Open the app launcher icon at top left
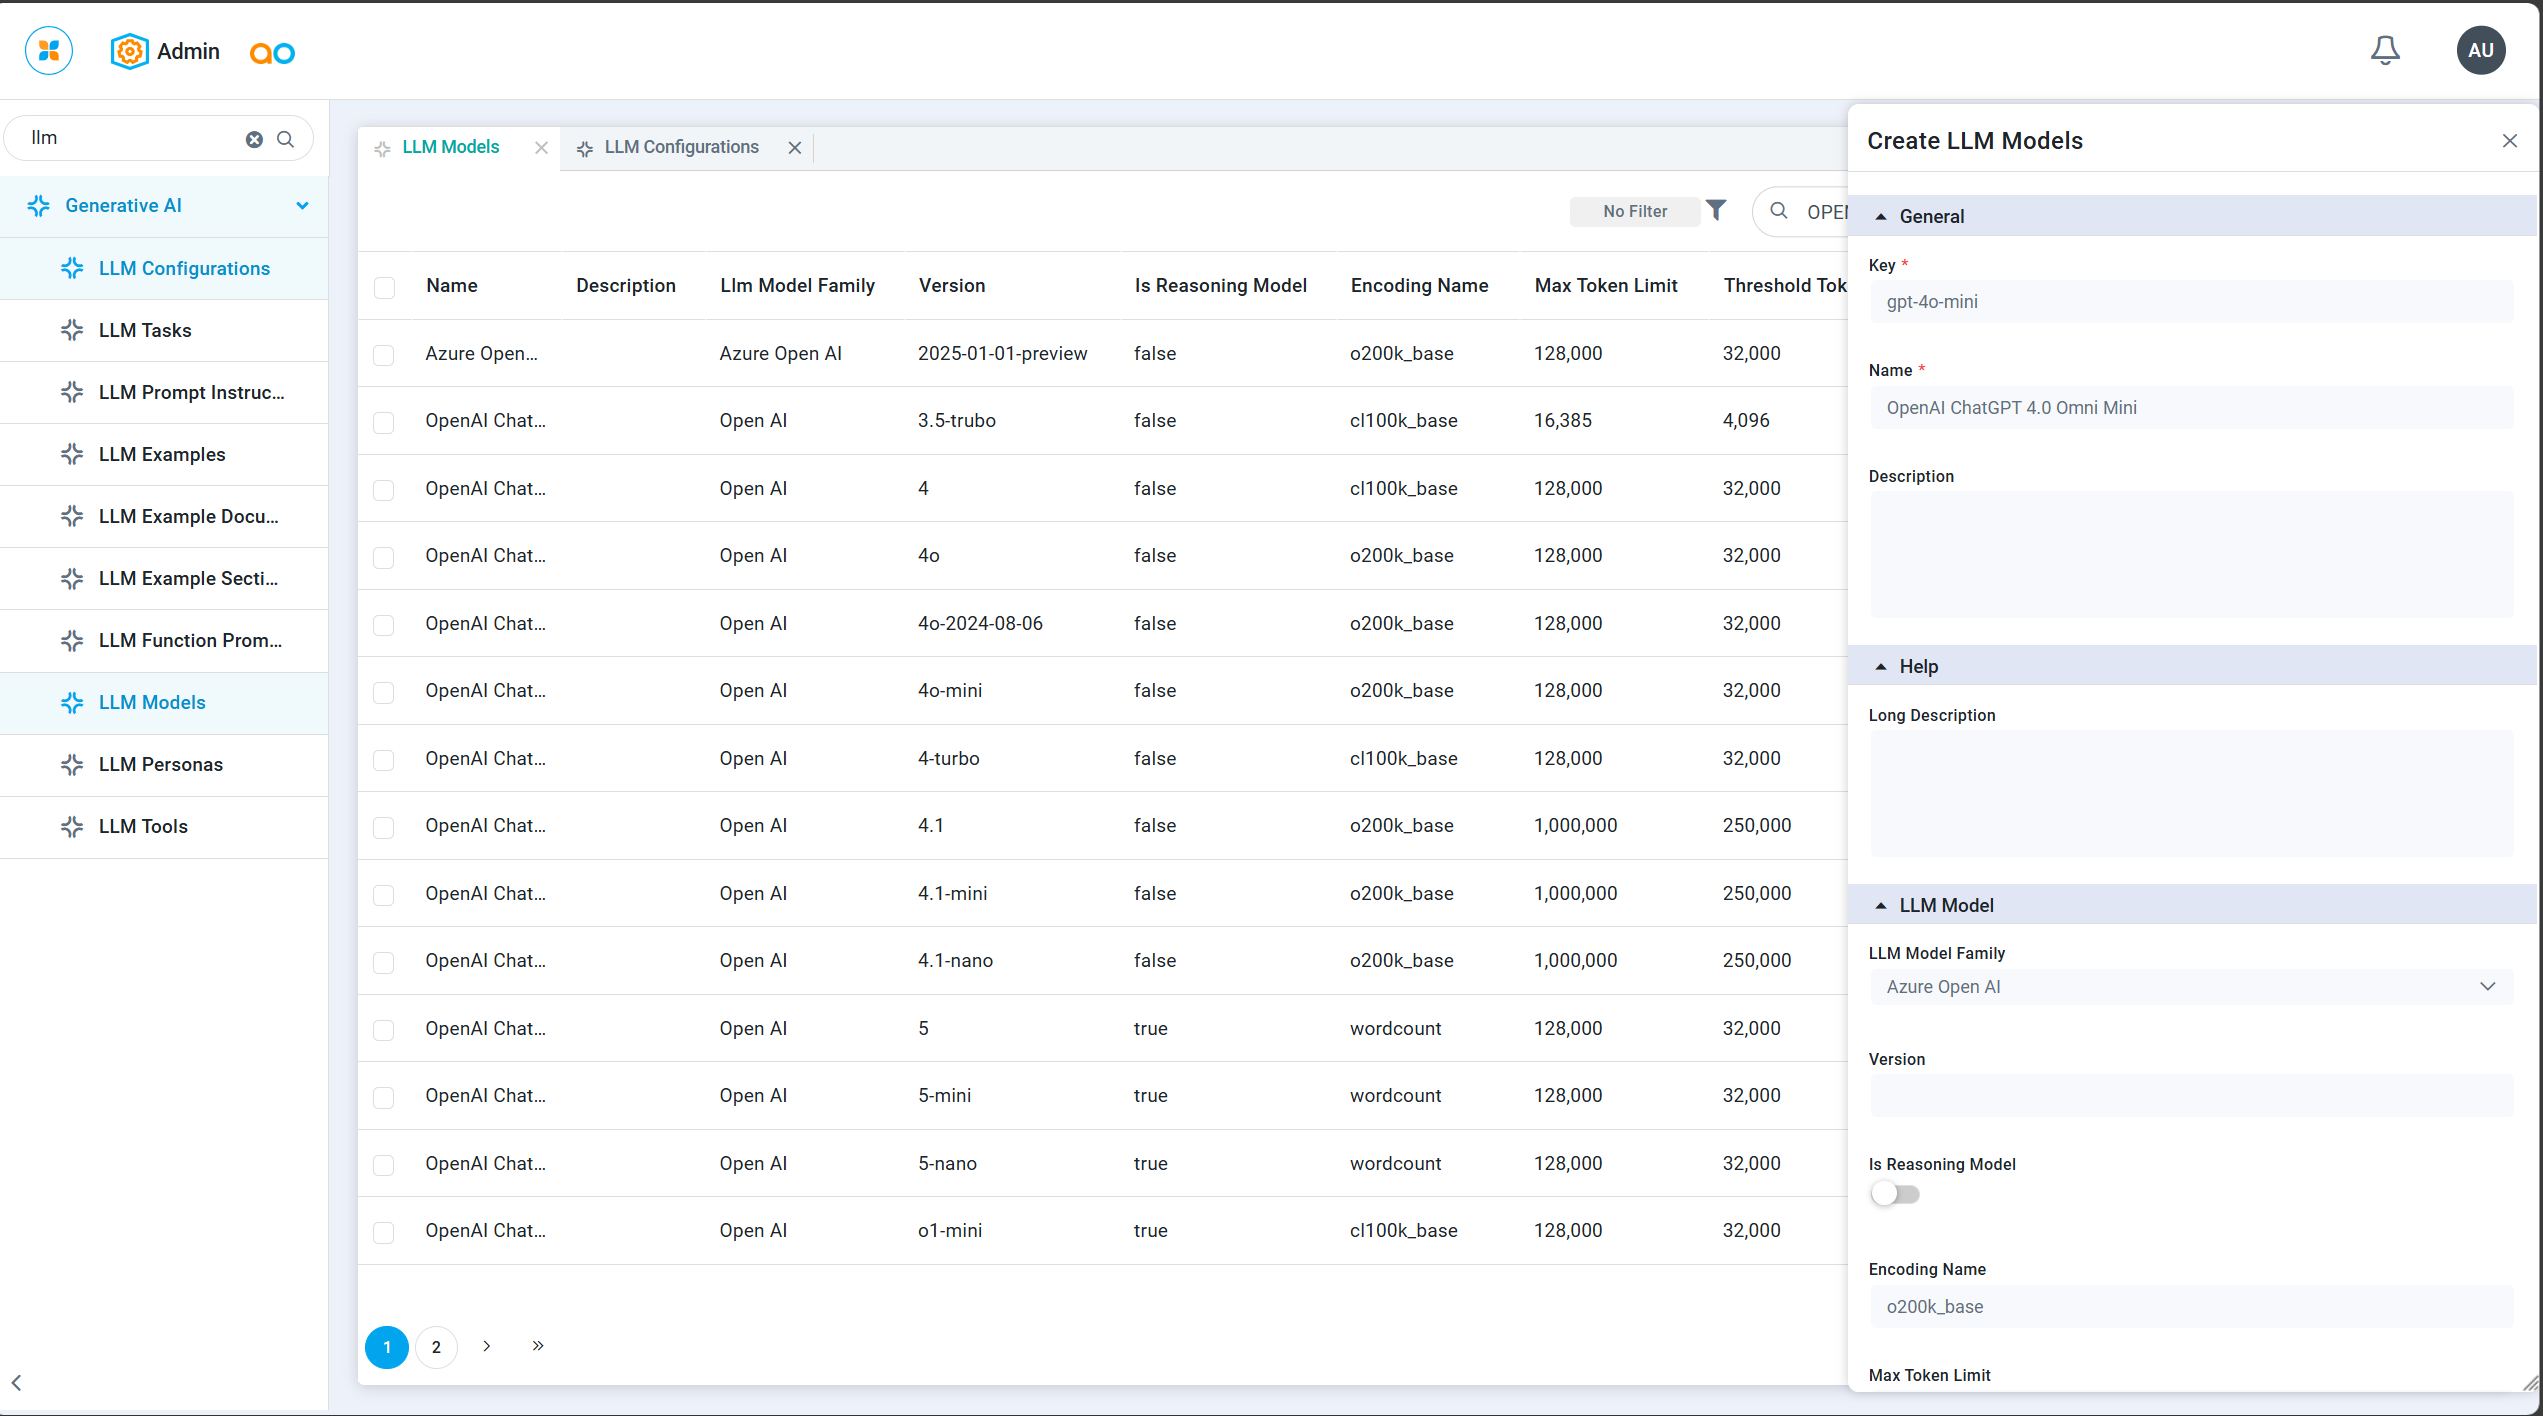 point(49,51)
